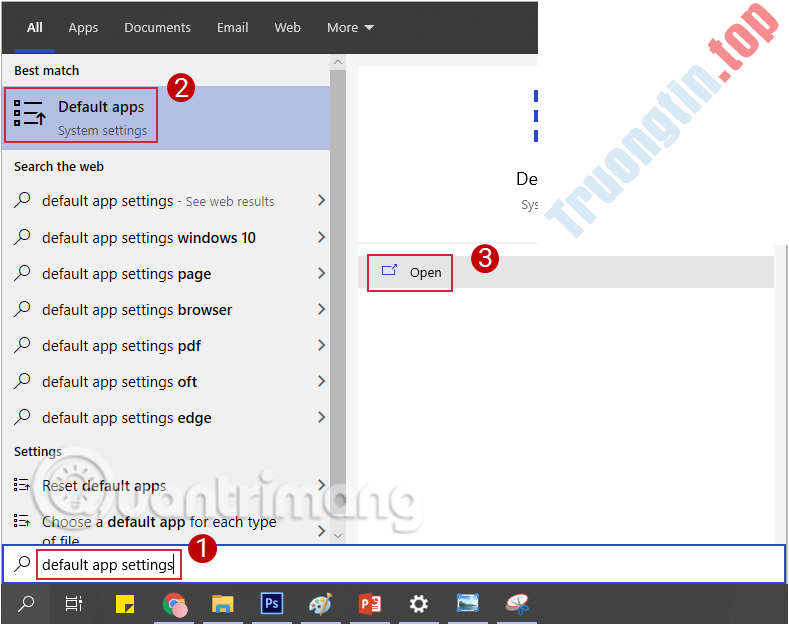Click magnifier icon next to 'default app settings oft'

coord(22,381)
